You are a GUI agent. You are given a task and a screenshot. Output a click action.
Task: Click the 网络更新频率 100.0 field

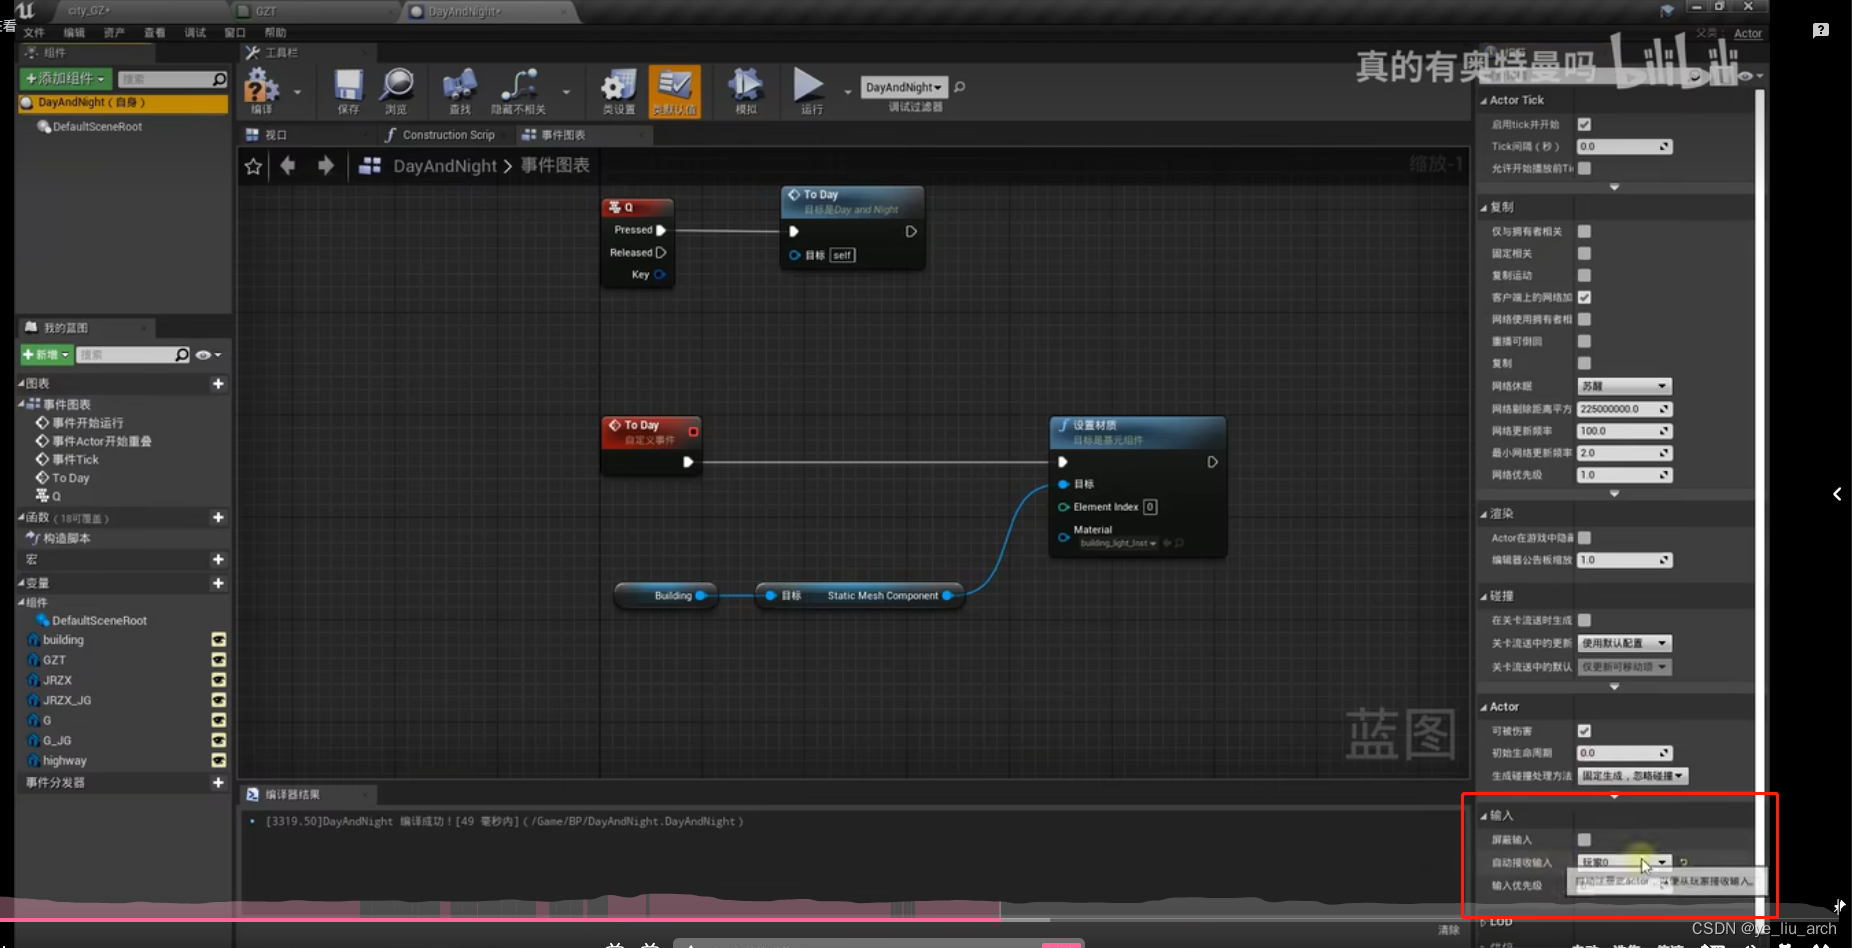point(1624,431)
